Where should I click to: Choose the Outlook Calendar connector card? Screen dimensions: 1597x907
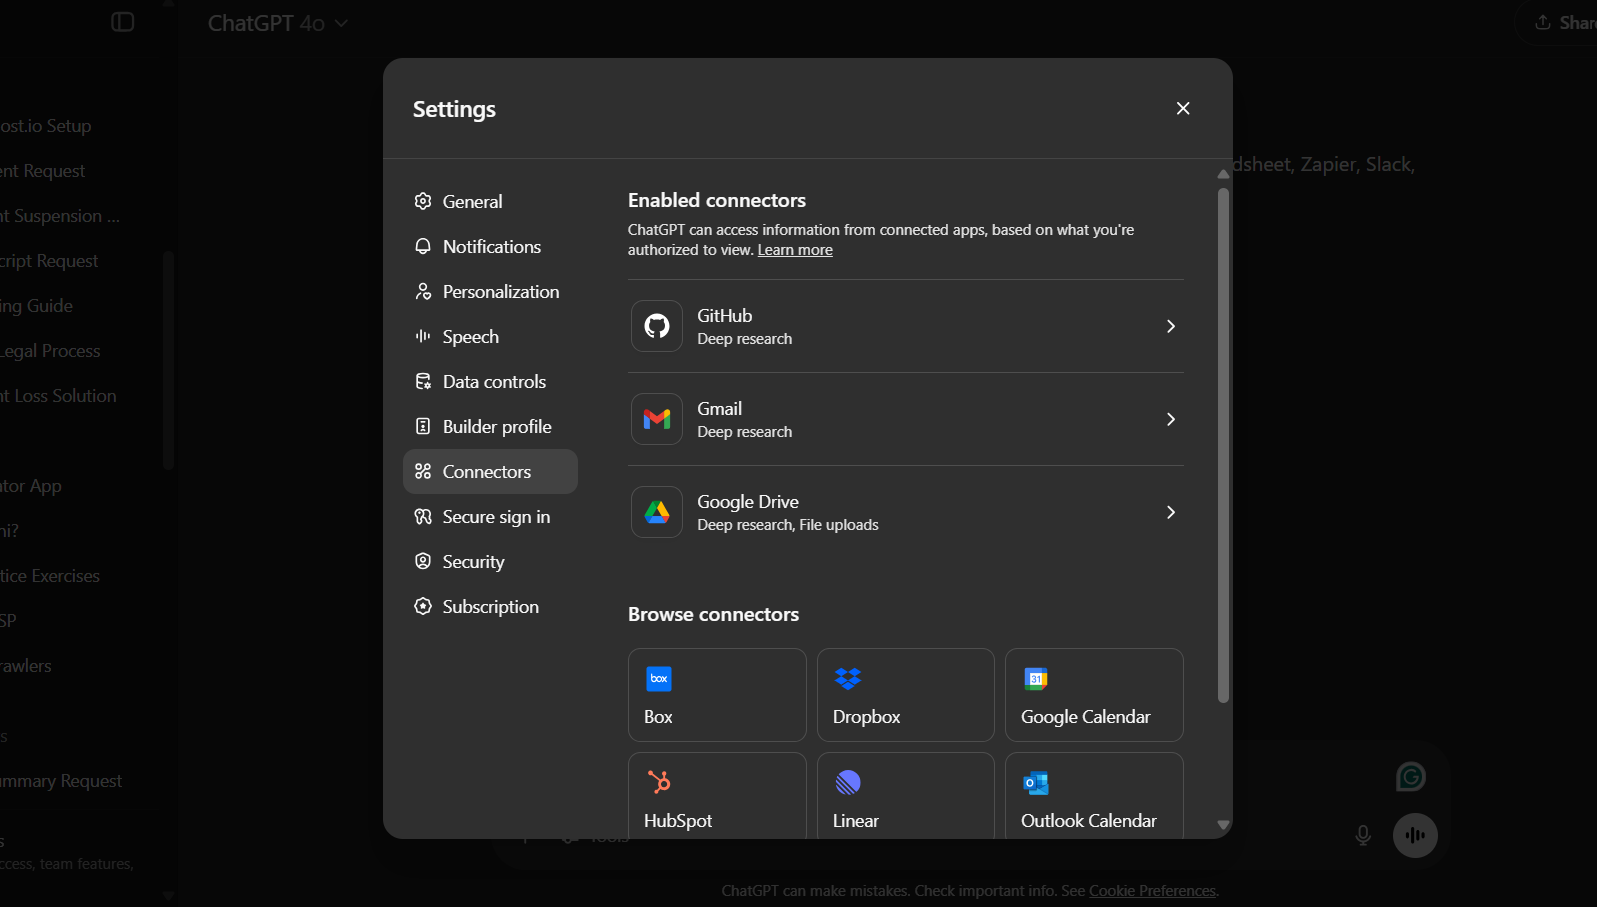click(1094, 795)
